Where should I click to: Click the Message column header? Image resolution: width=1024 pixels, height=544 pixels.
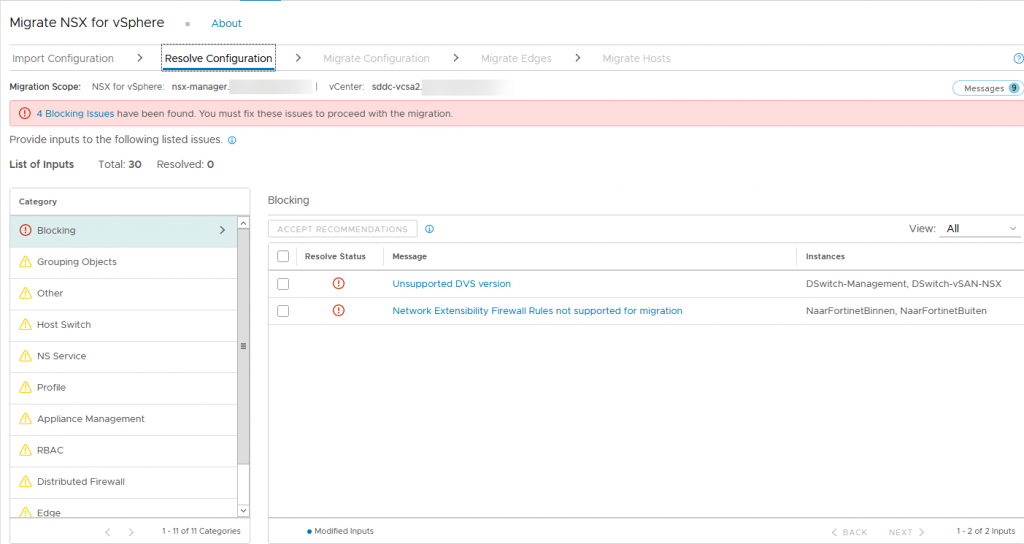(x=409, y=257)
